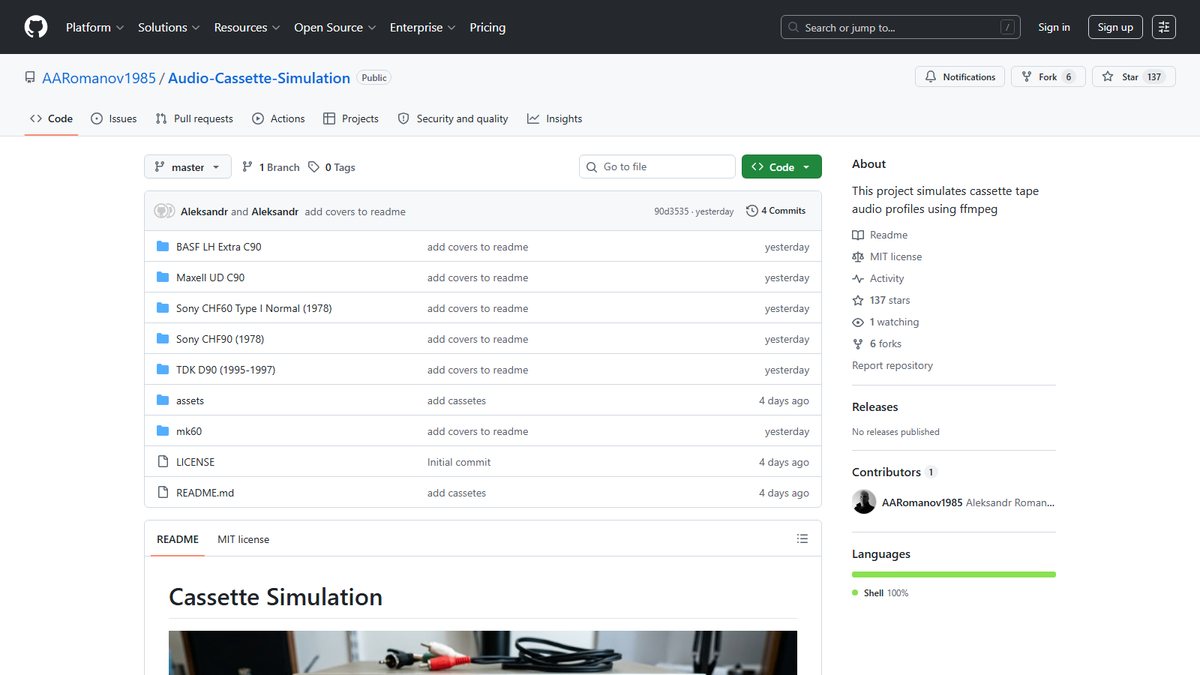Open 'add covers to readme' latest commit message
Image resolution: width=1200 pixels, height=675 pixels.
tap(355, 212)
